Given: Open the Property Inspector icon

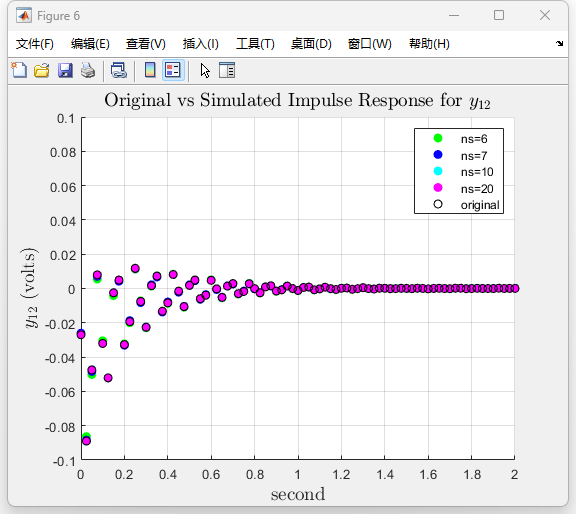Looking at the screenshot, I should point(227,70).
